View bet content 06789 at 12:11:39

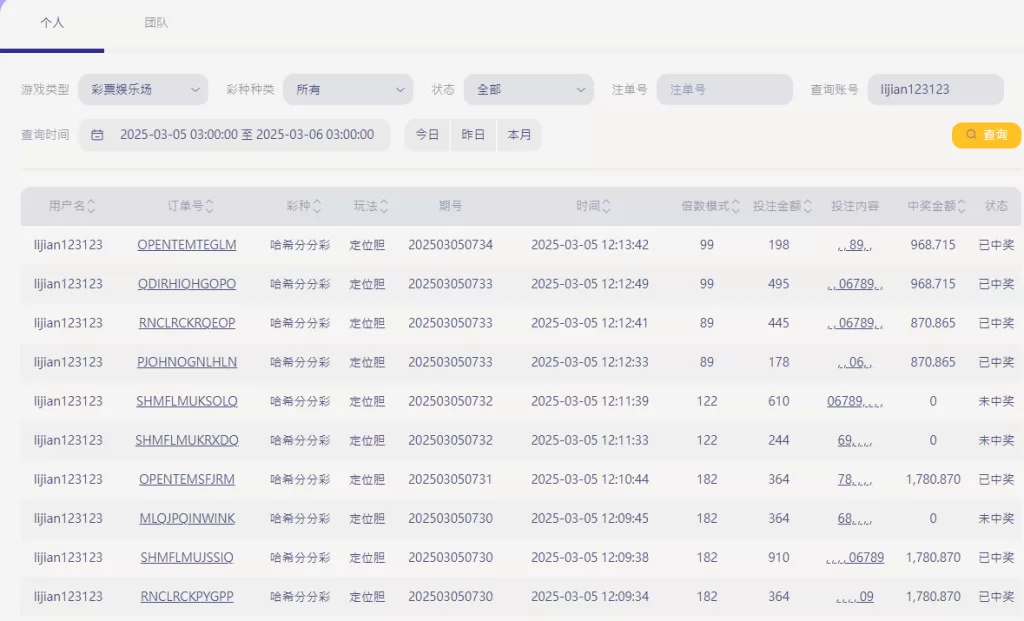pyautogui.click(x=855, y=402)
